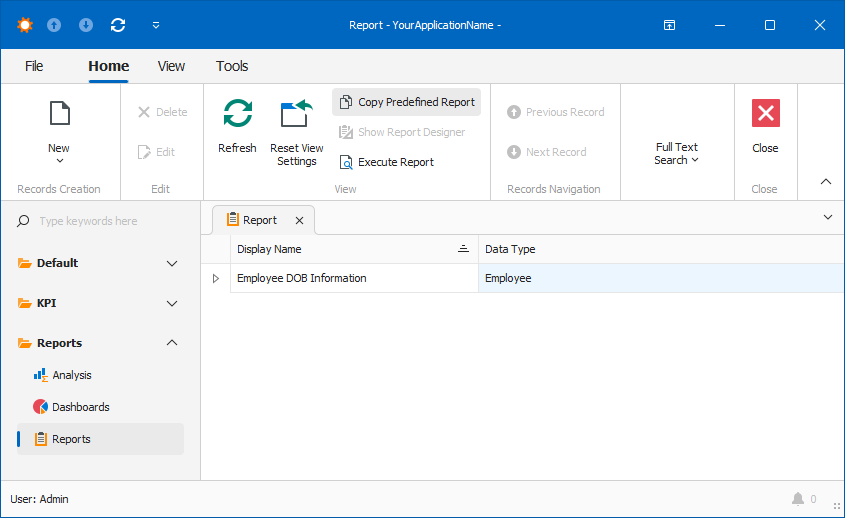Switch to the Home ribbon tab
The height and width of the screenshot is (518, 845).
(108, 66)
